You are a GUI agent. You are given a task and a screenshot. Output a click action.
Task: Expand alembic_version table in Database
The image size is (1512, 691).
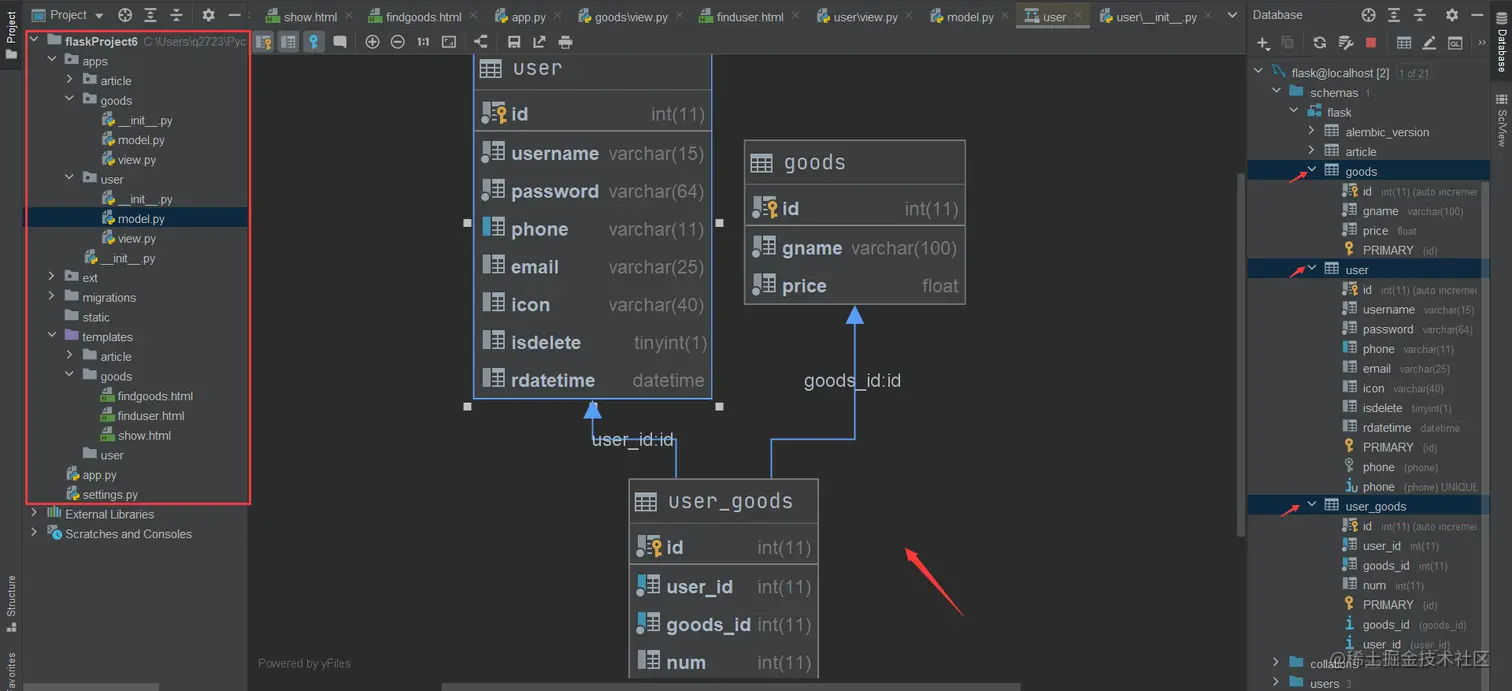tap(1312, 131)
